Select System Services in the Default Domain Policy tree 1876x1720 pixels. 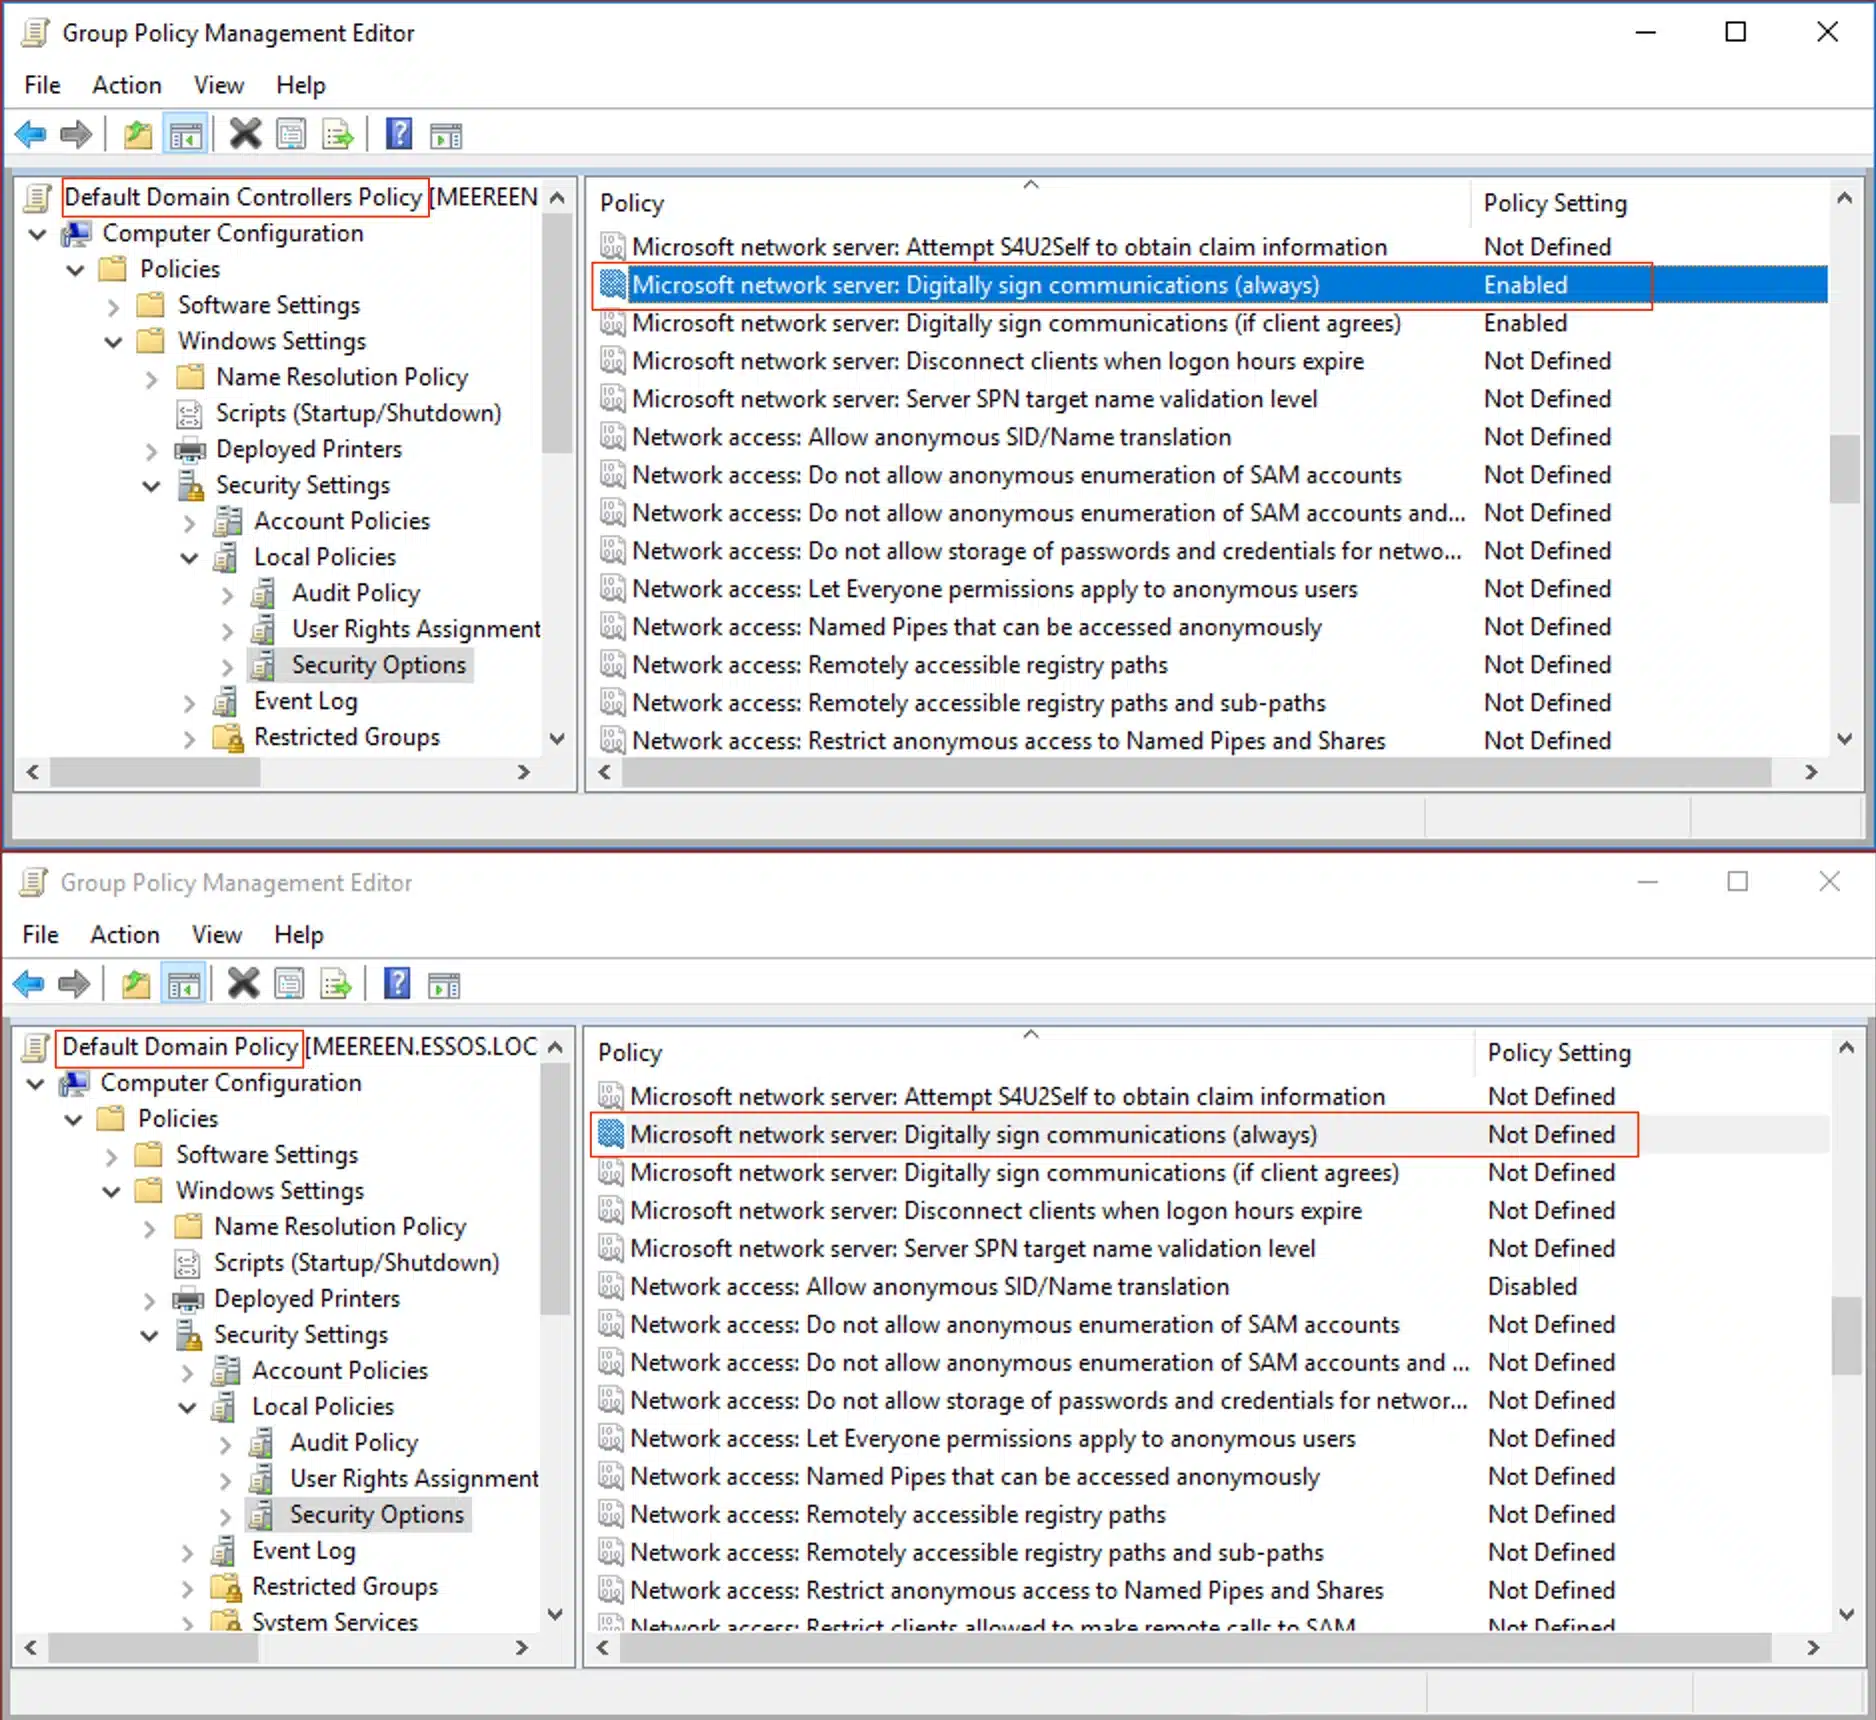tap(334, 1621)
